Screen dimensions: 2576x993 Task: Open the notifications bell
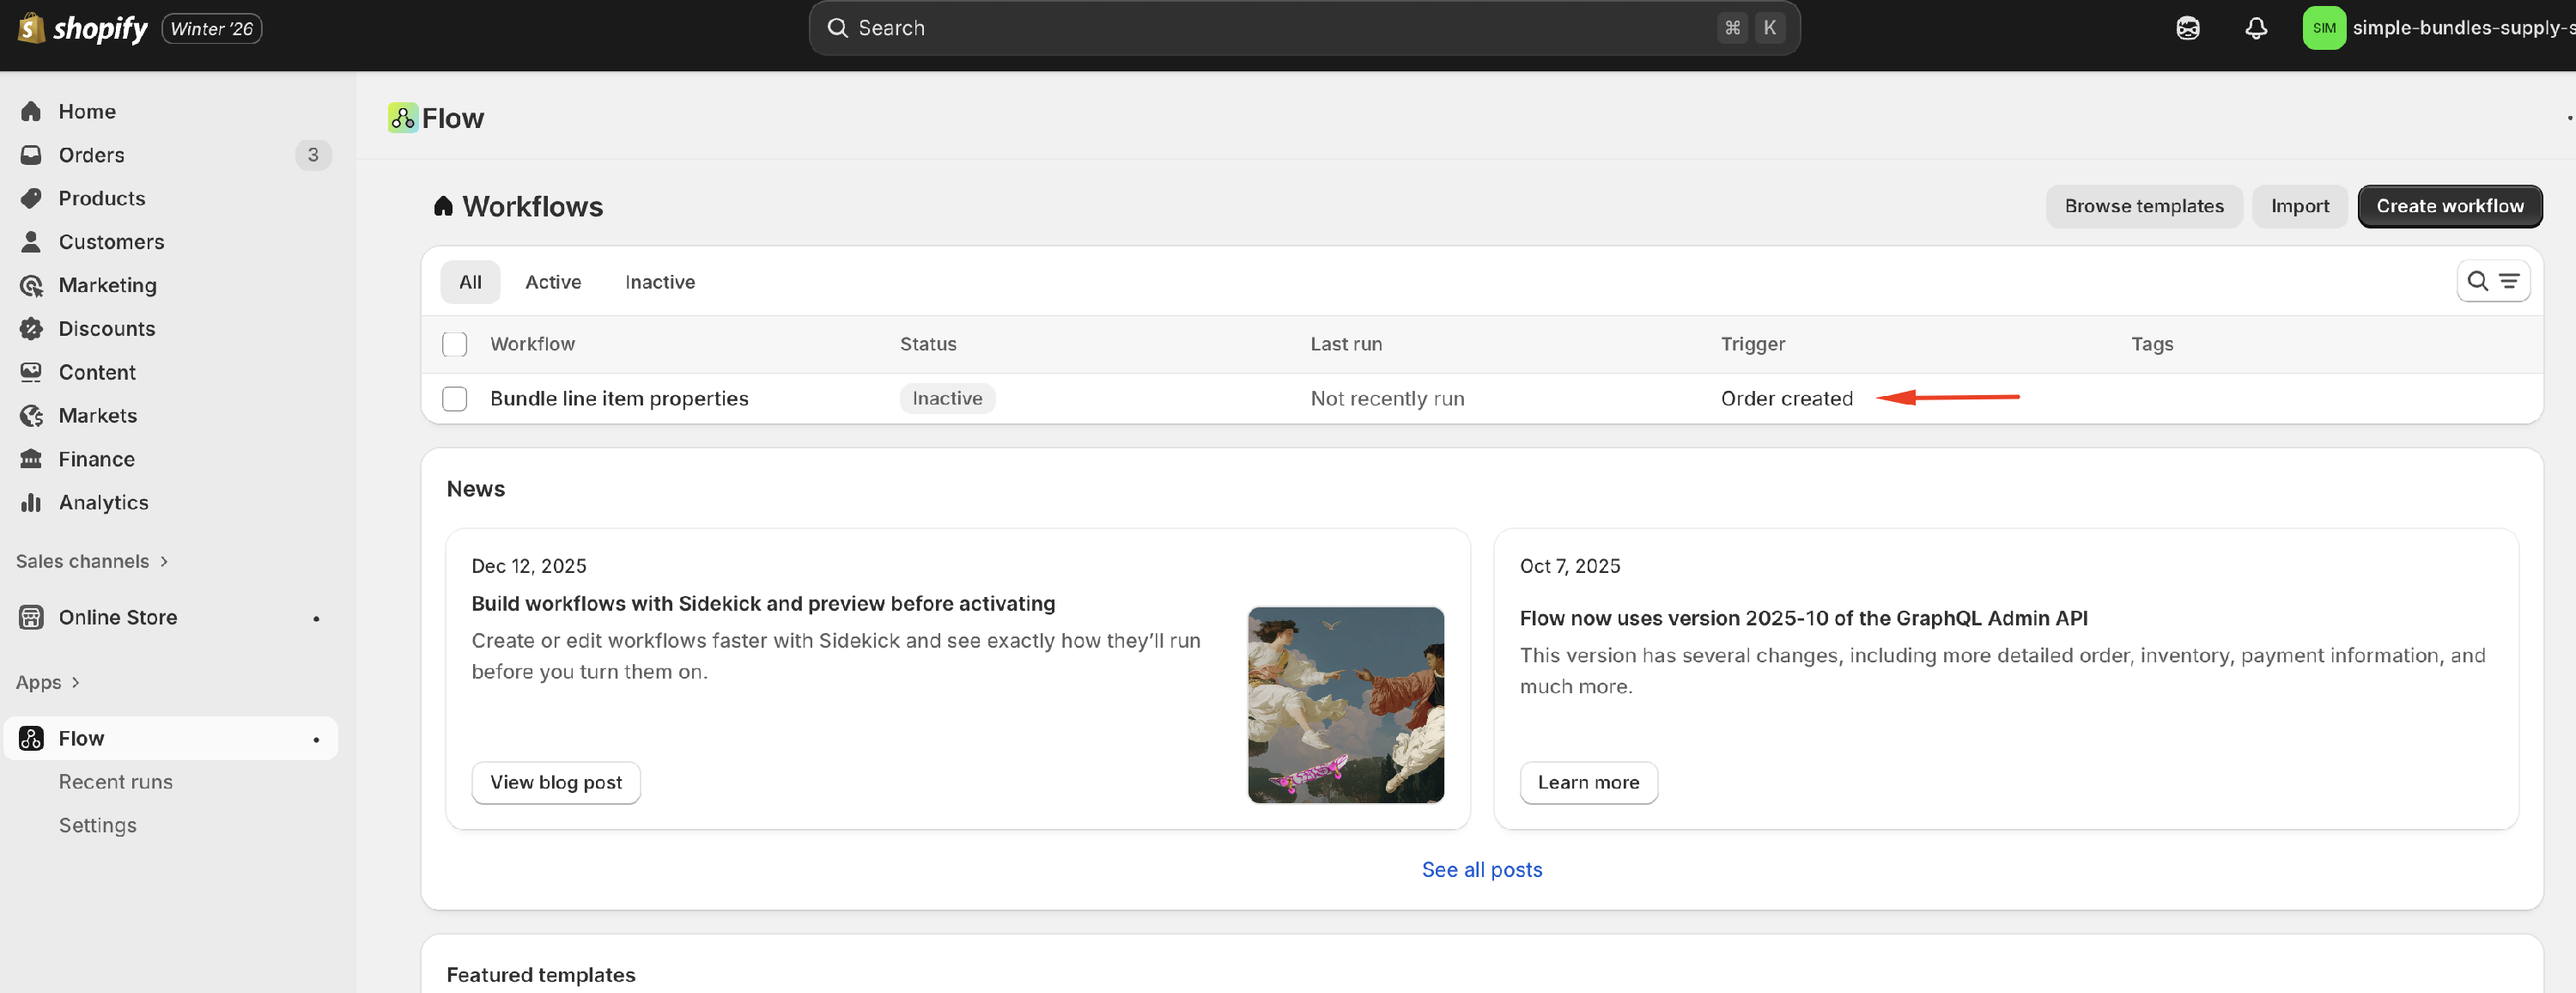point(2255,28)
